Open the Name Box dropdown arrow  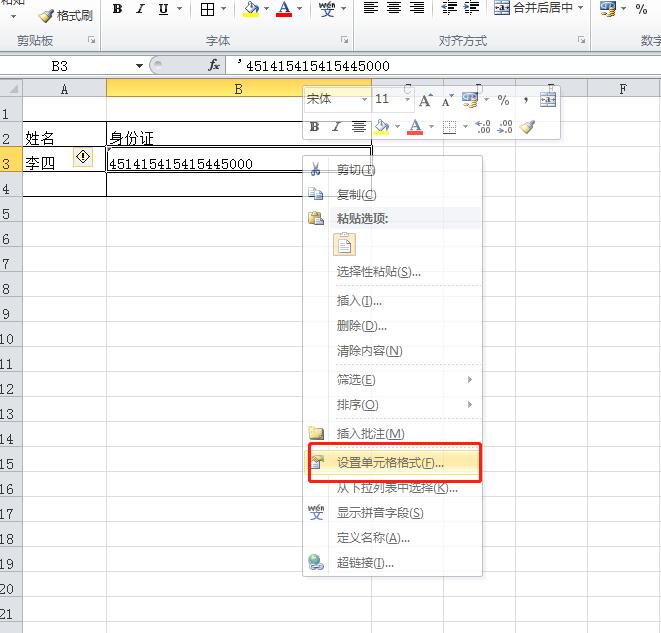pos(139,66)
